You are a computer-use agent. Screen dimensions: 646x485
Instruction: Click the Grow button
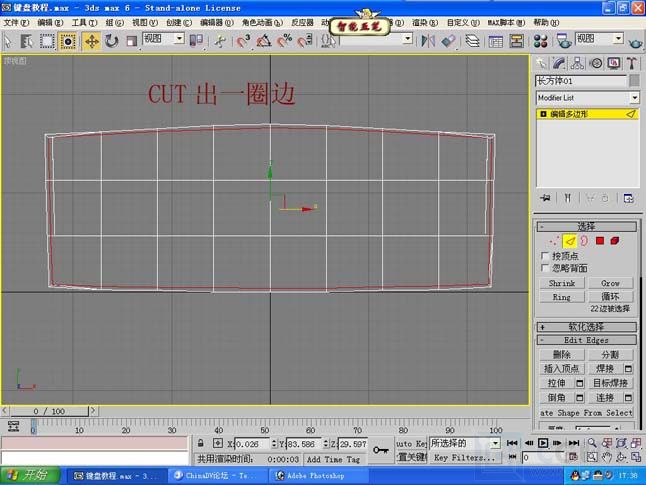coord(610,283)
